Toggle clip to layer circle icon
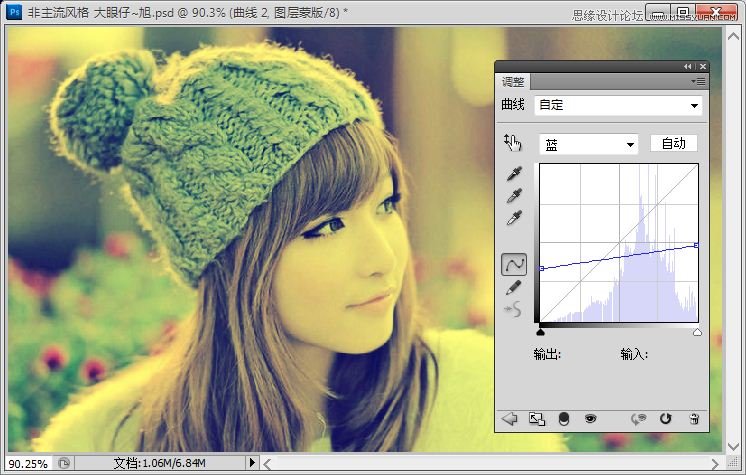 click(563, 419)
